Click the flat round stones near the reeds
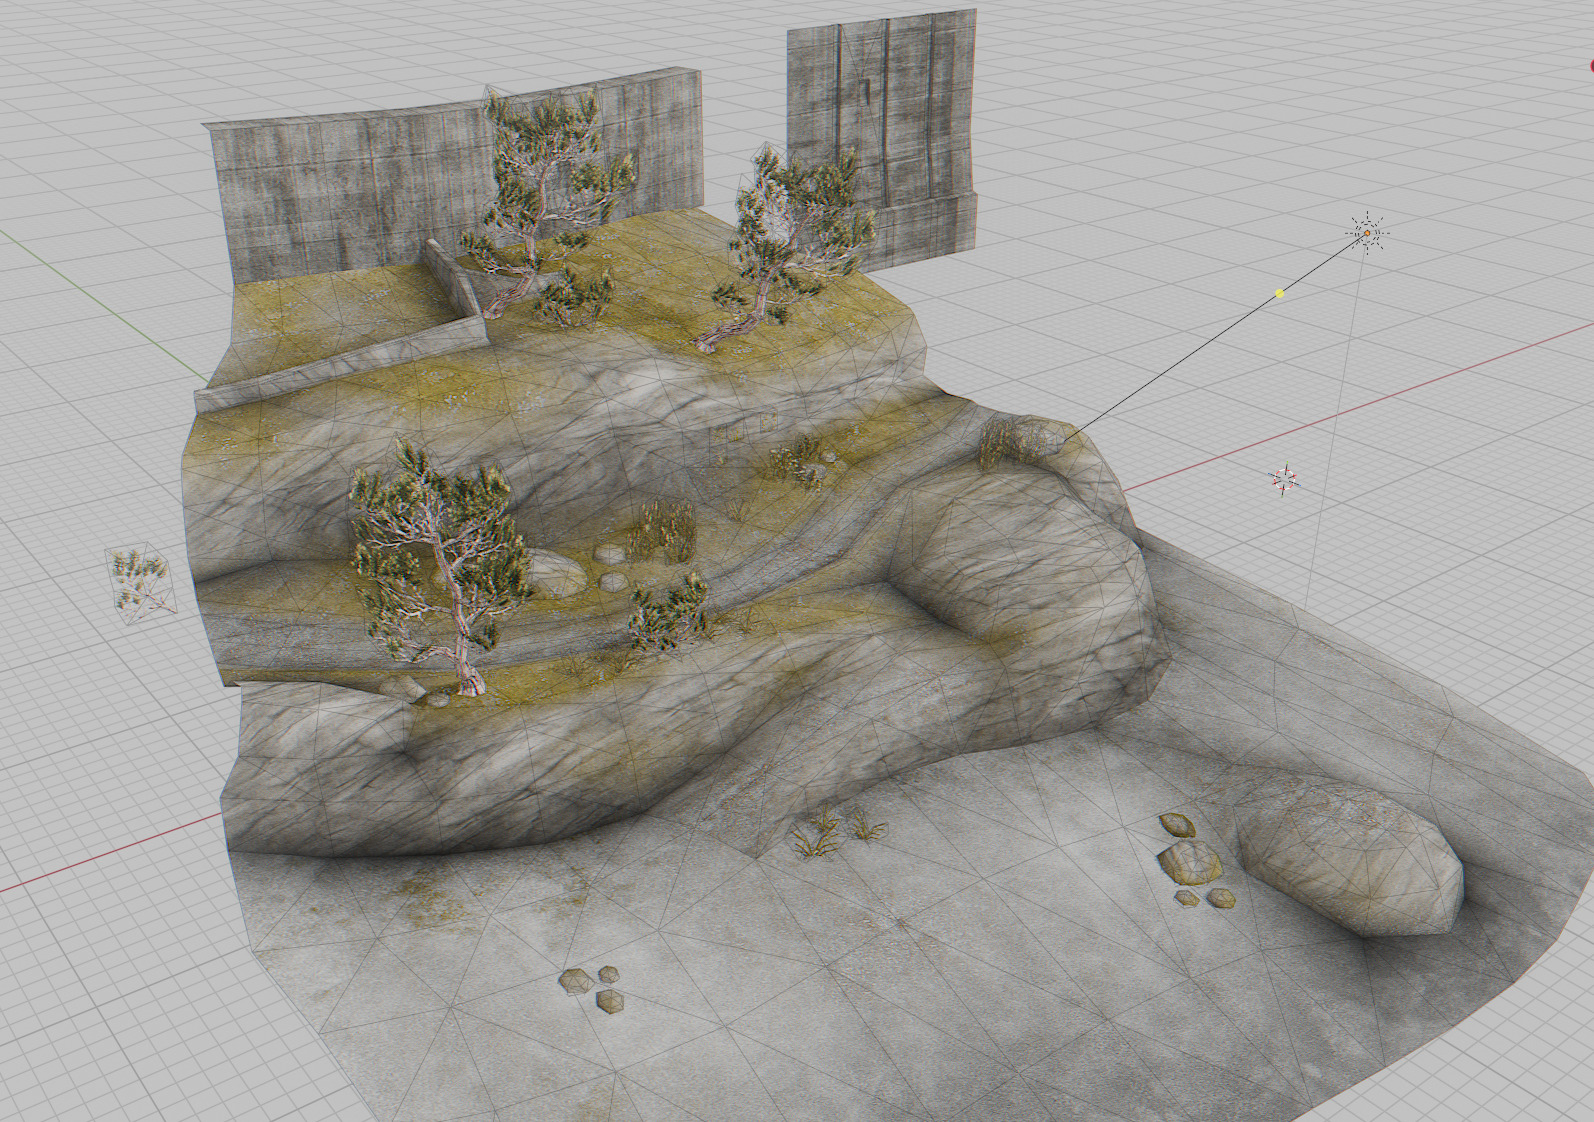 (608, 566)
